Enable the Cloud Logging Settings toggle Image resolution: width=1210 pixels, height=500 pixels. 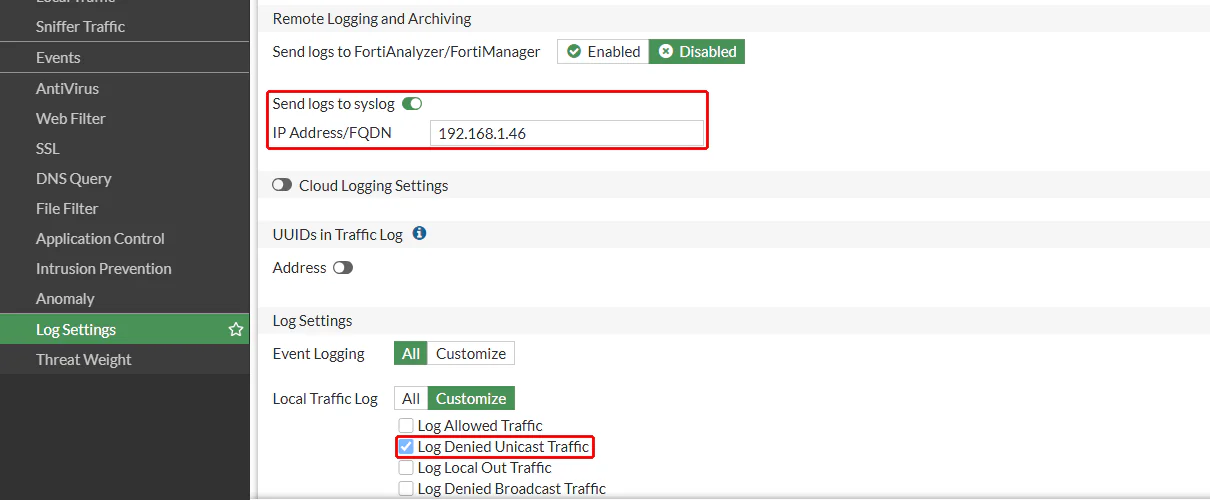[282, 185]
